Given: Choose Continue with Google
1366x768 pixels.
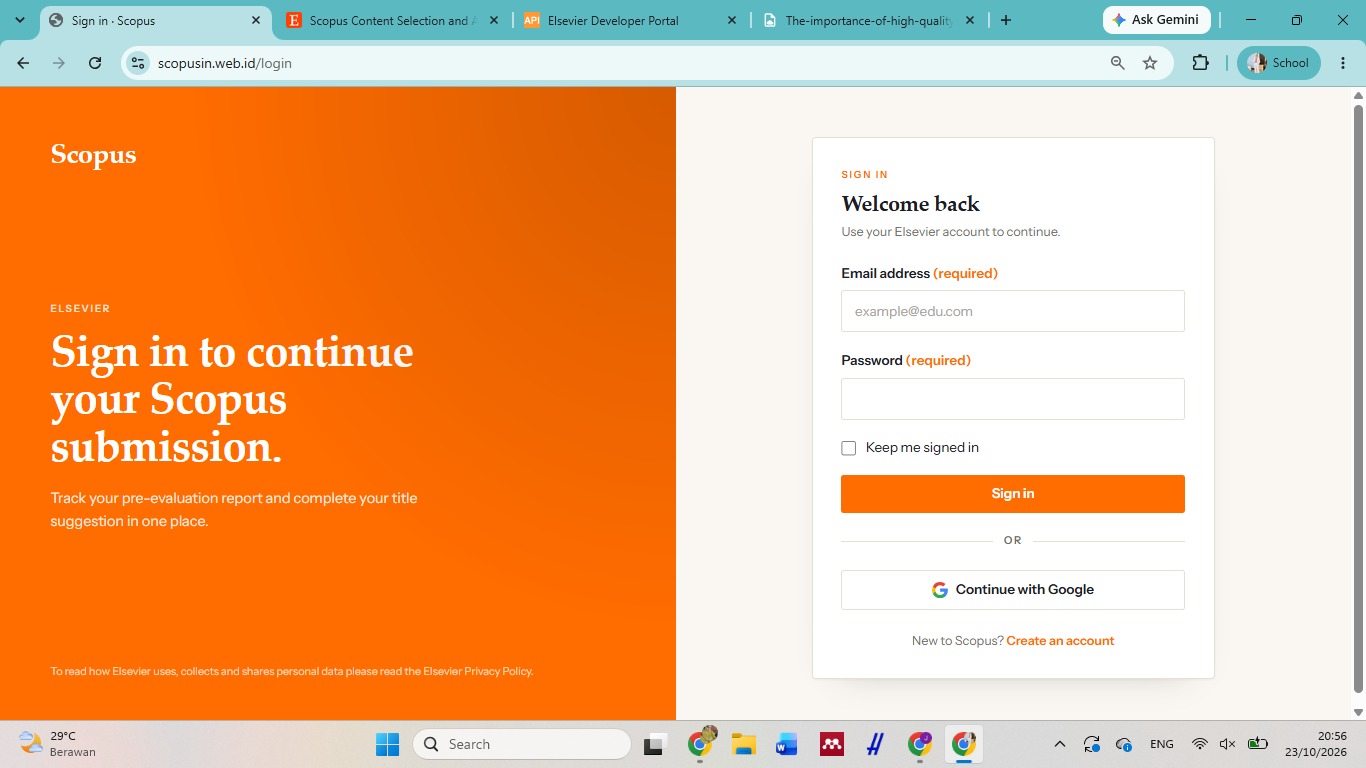Looking at the screenshot, I should tap(1013, 590).
